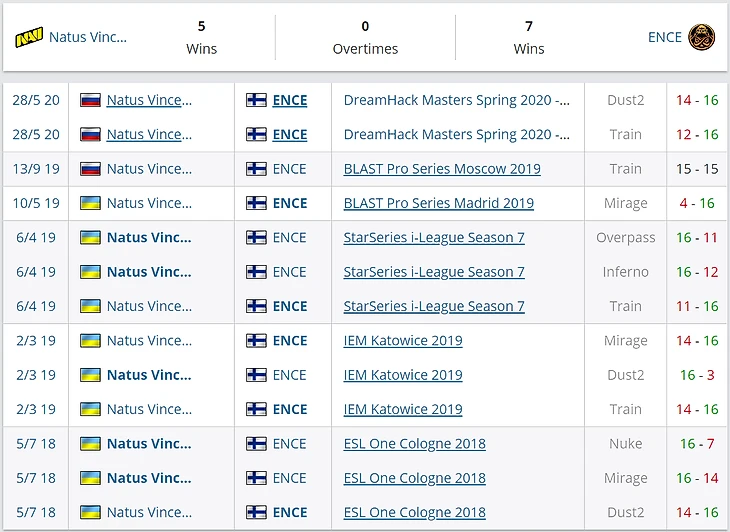Click bold Natus Vinc... in Nuke row

point(149,444)
